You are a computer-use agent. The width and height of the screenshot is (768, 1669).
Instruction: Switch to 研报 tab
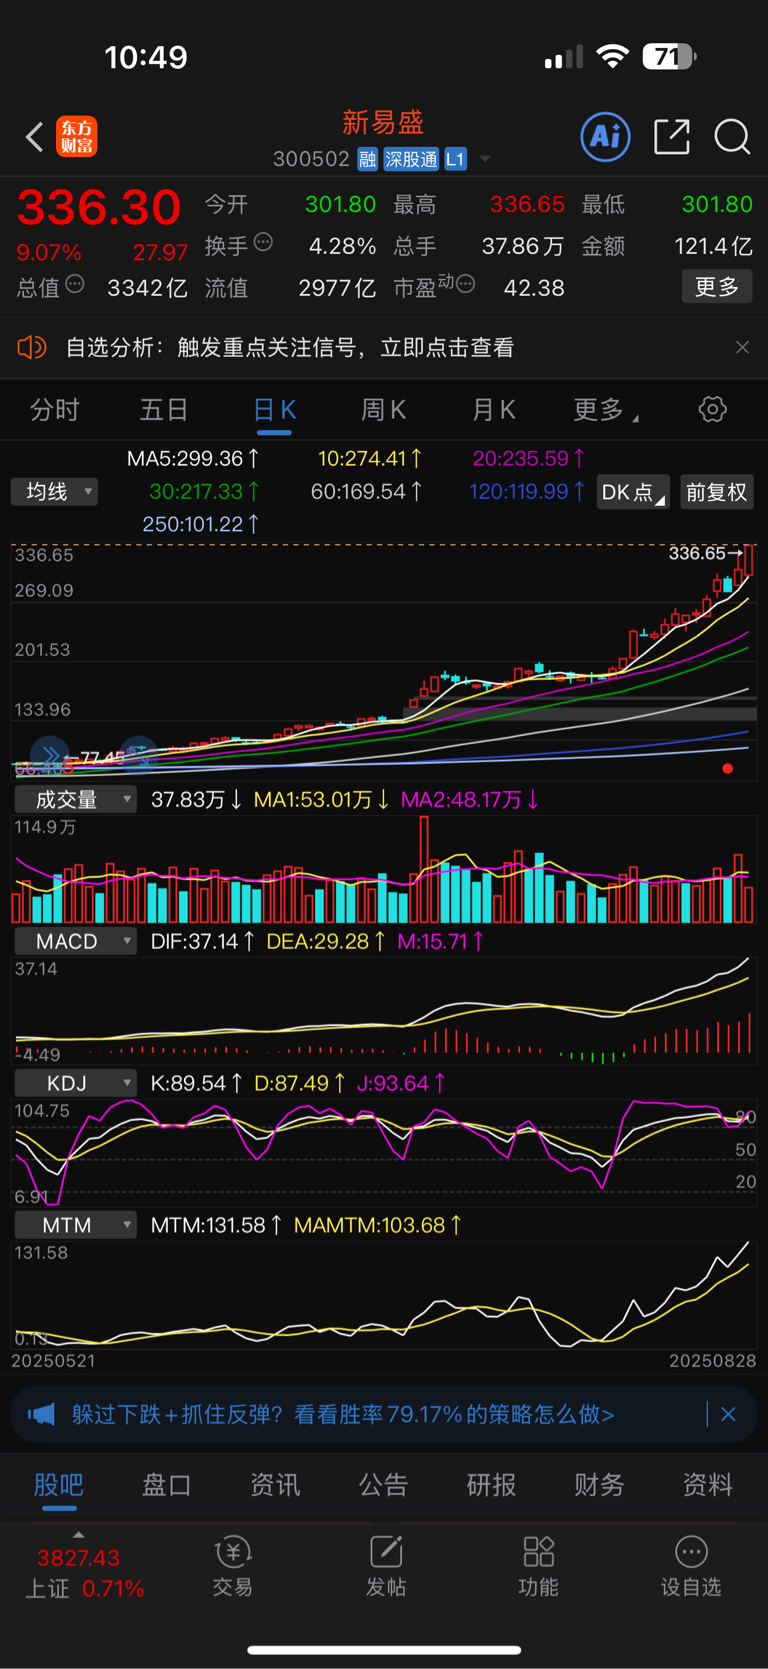coord(491,1485)
